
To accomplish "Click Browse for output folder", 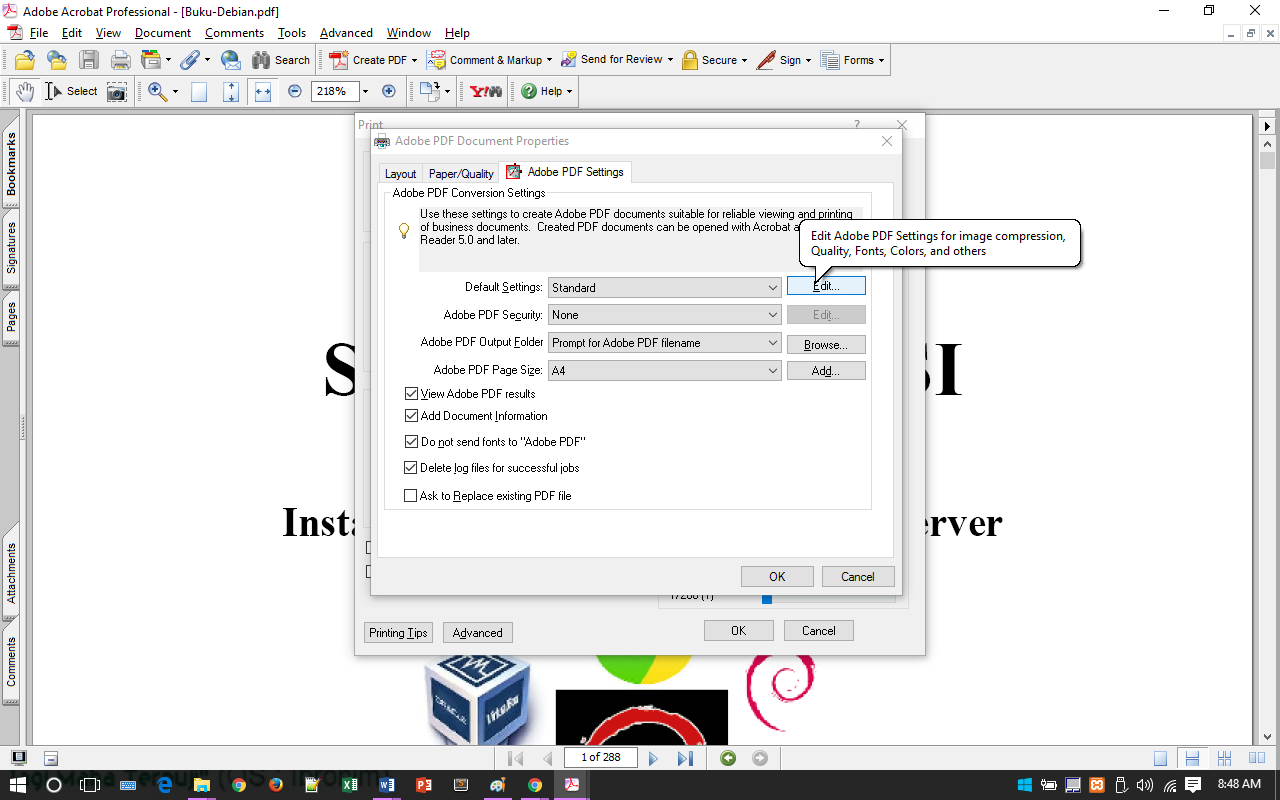I will pyautogui.click(x=826, y=345).
